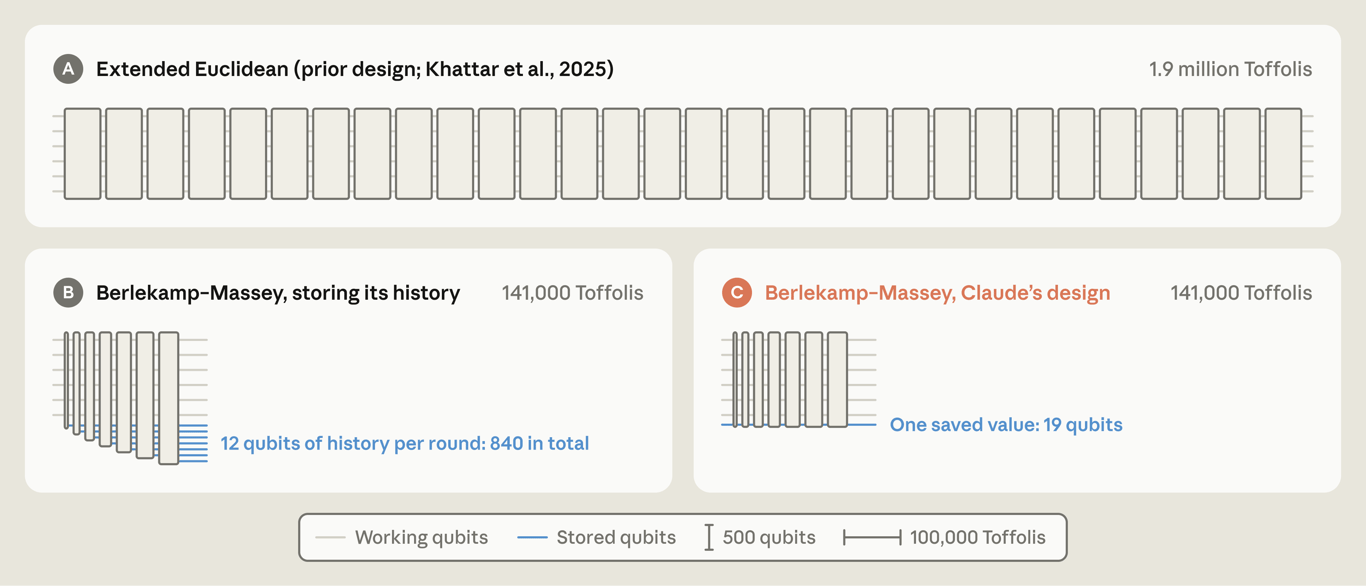Click the widest rightmost block in panel B

168,398
